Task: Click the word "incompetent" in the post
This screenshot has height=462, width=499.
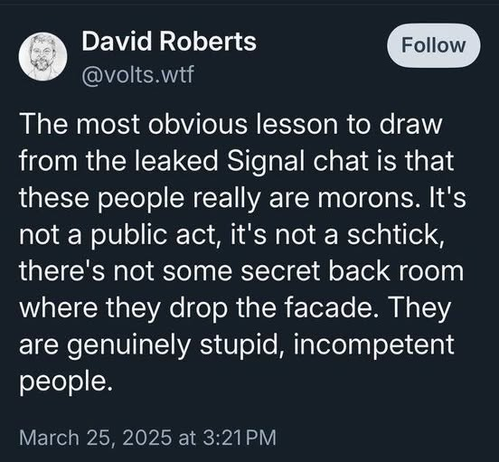Action: [x=374, y=345]
